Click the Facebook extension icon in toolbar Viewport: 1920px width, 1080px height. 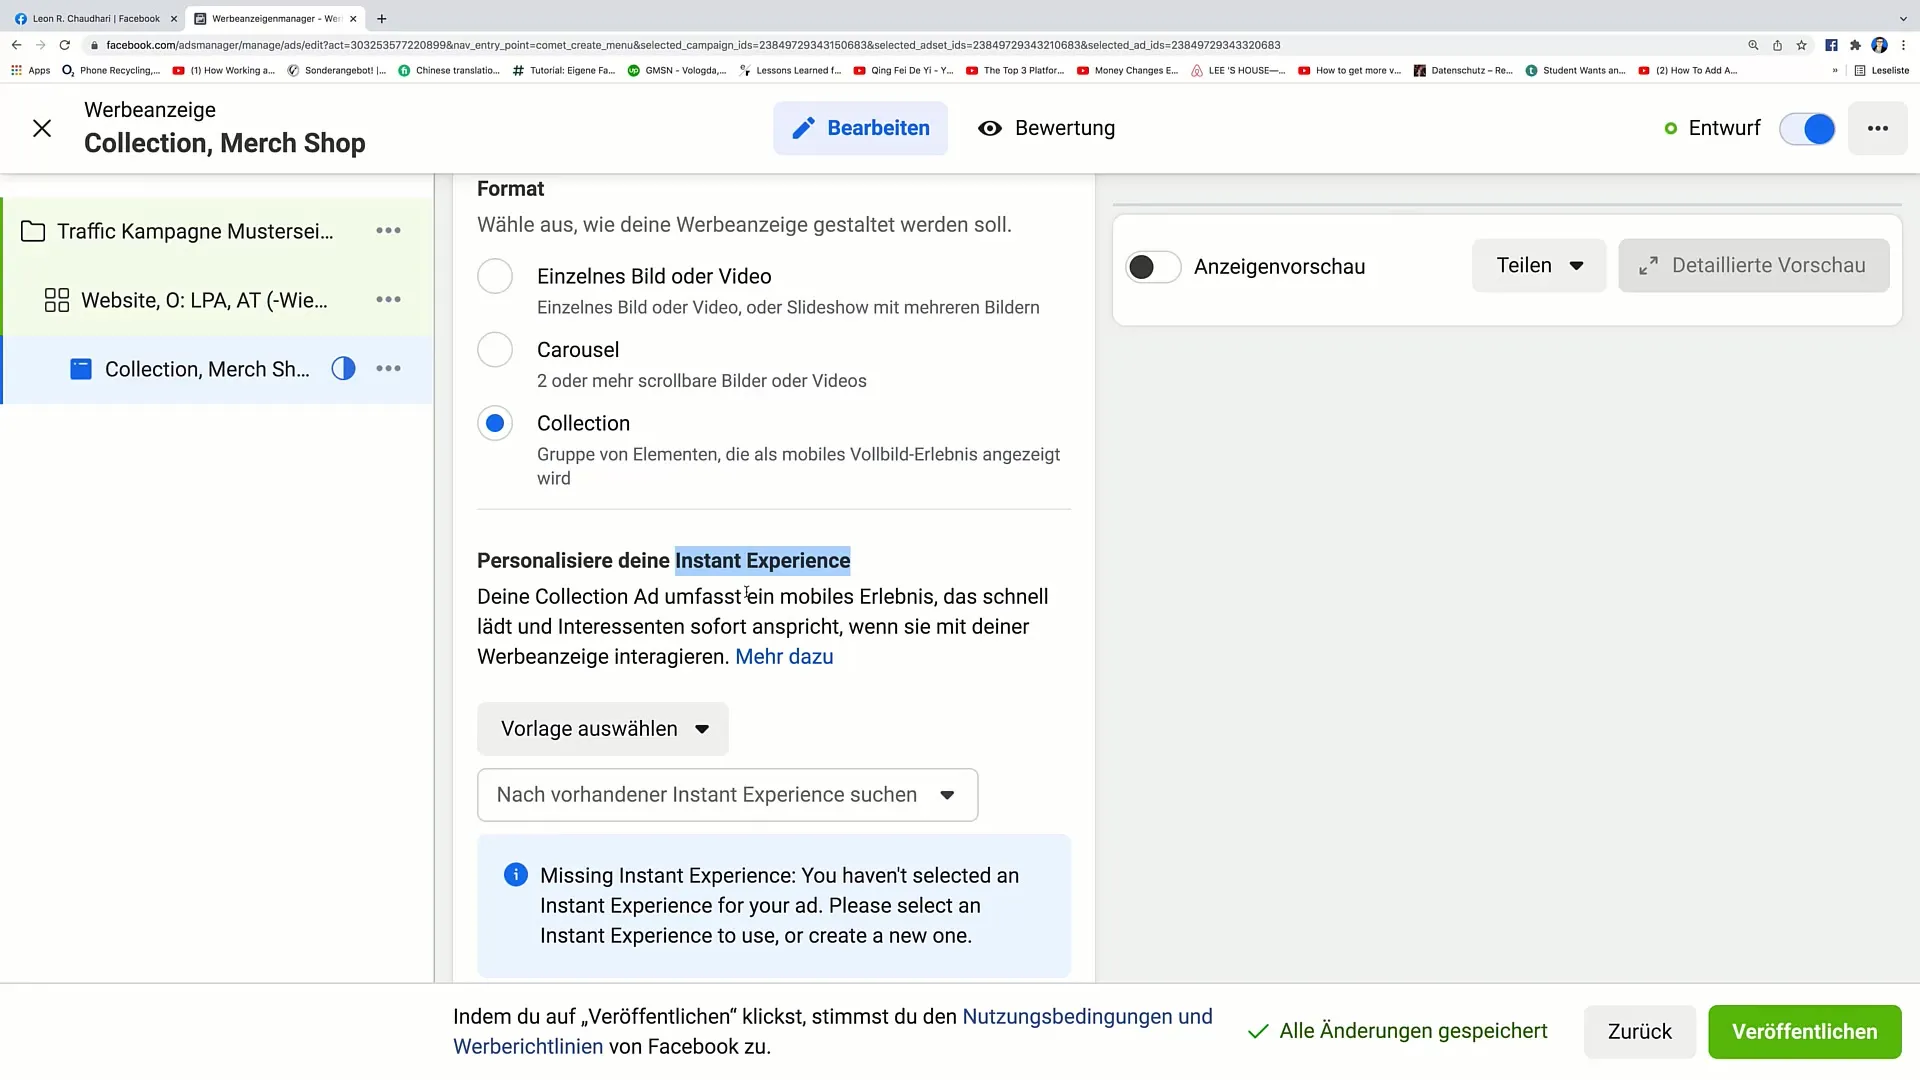point(1831,45)
